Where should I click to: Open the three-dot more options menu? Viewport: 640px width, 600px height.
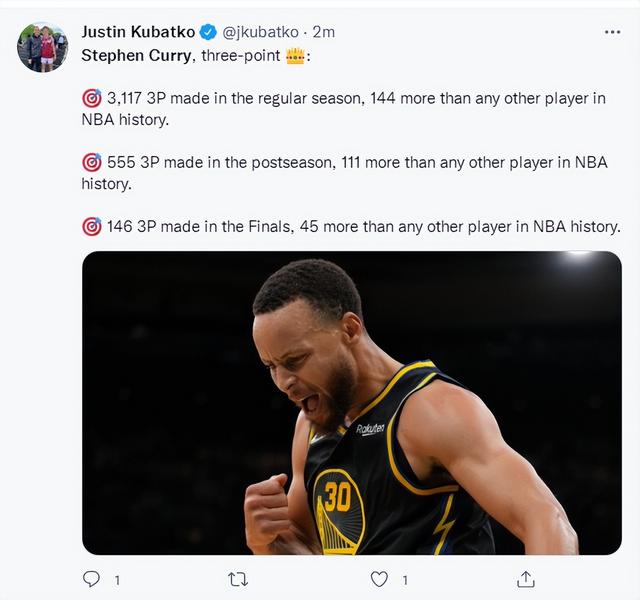(612, 32)
